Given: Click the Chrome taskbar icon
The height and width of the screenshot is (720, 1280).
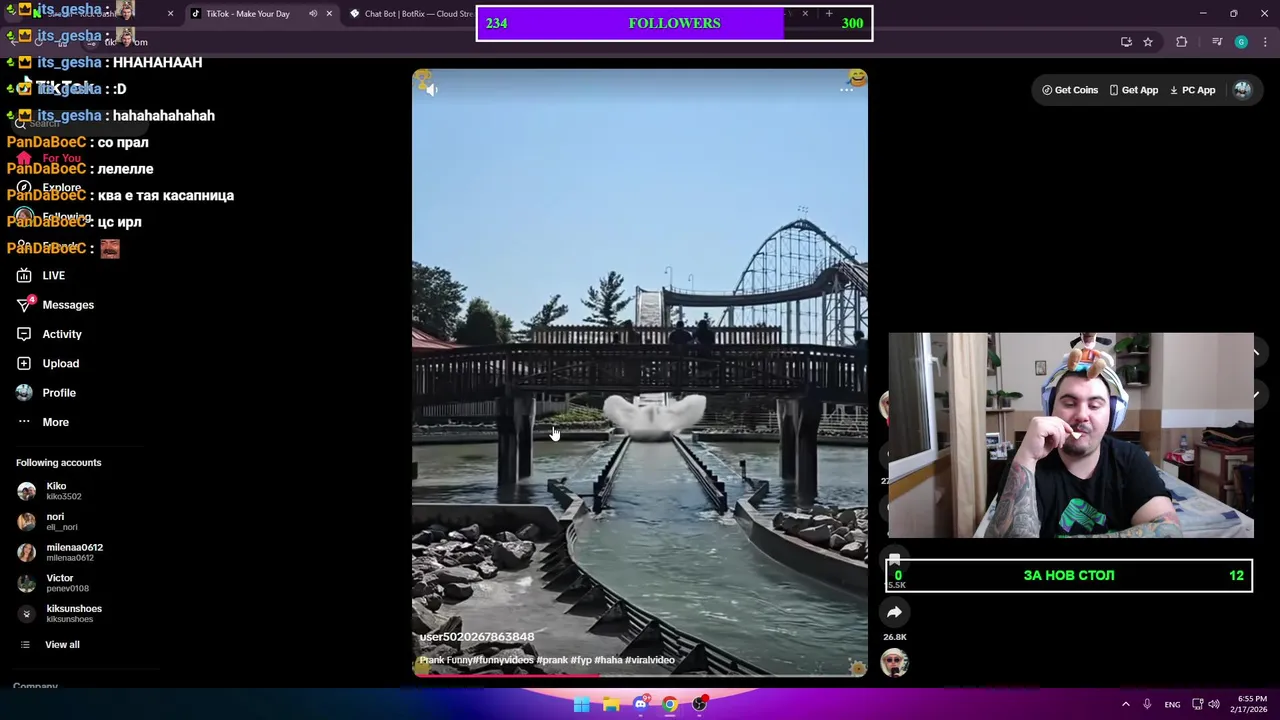Looking at the screenshot, I should tap(670, 704).
